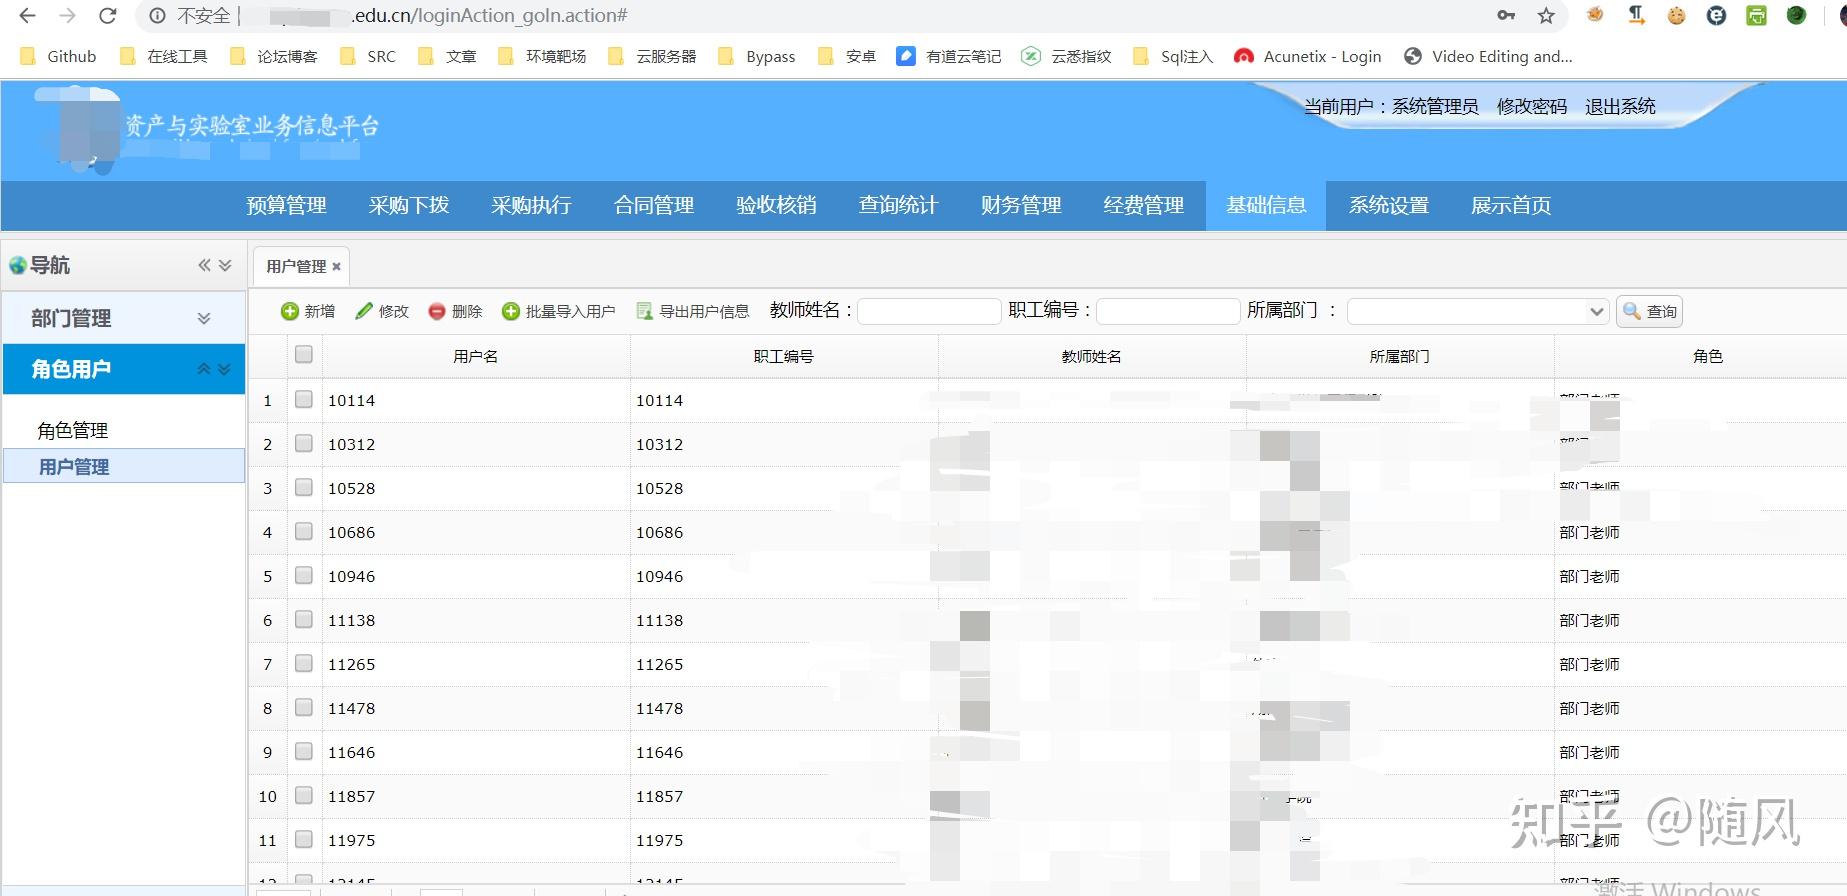Open 角色管理 in the sidebar
Viewport: 1847px width, 896px height.
(73, 431)
